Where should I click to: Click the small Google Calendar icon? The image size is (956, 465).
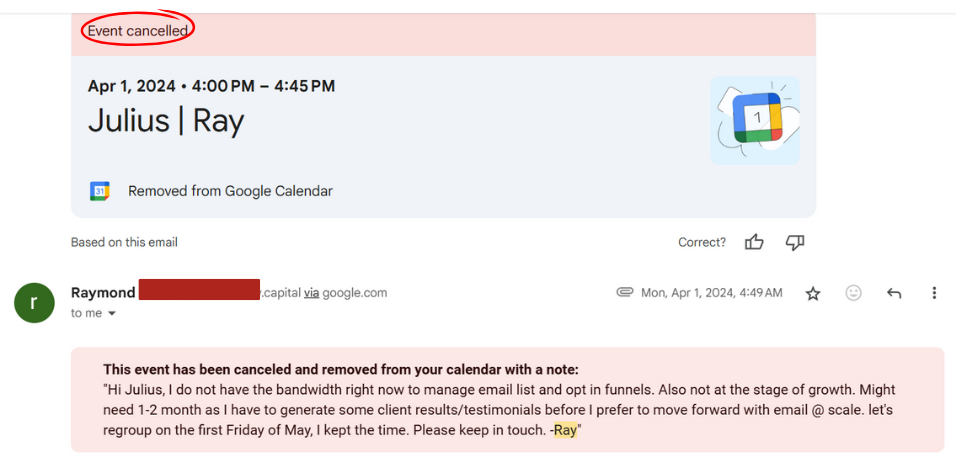100,191
